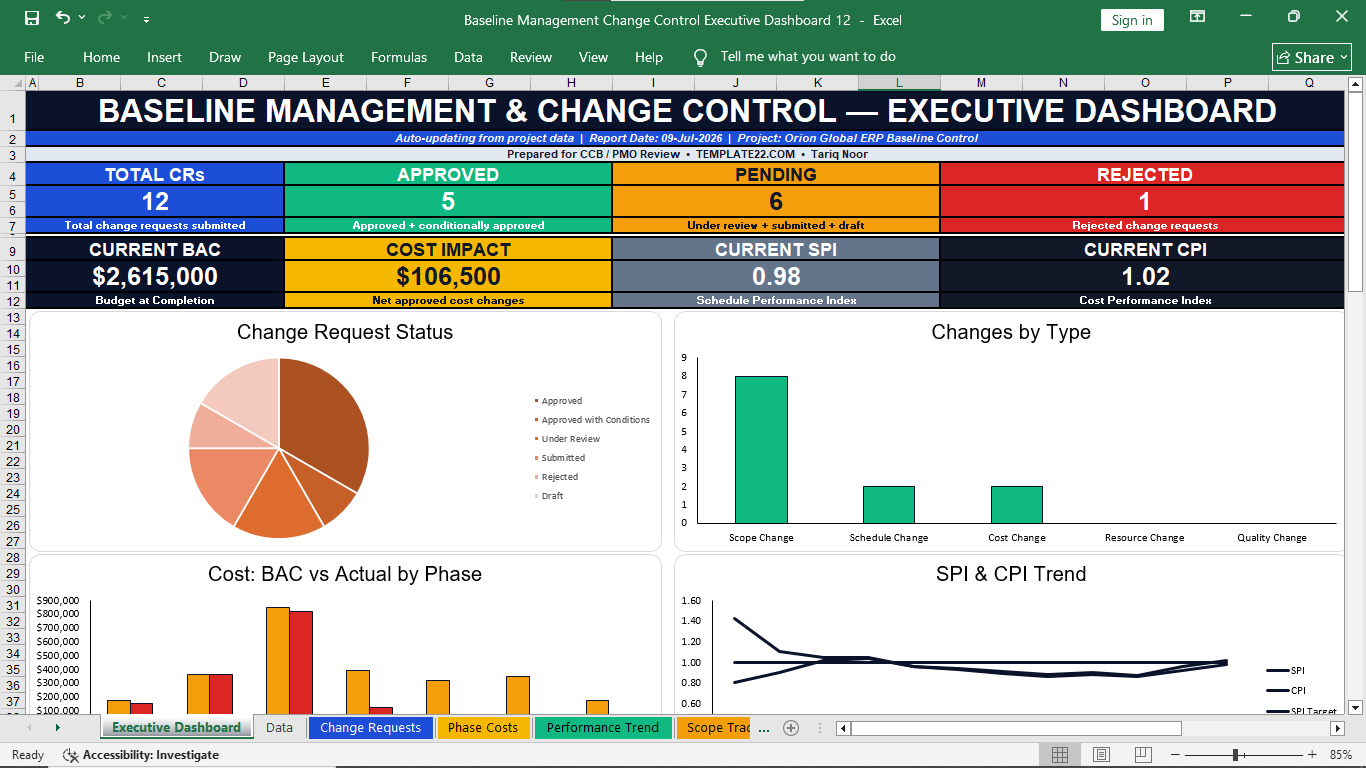Screen dimensions: 1366x768
Task: Select the Executive Dashboard sheet tab
Action: click(176, 727)
